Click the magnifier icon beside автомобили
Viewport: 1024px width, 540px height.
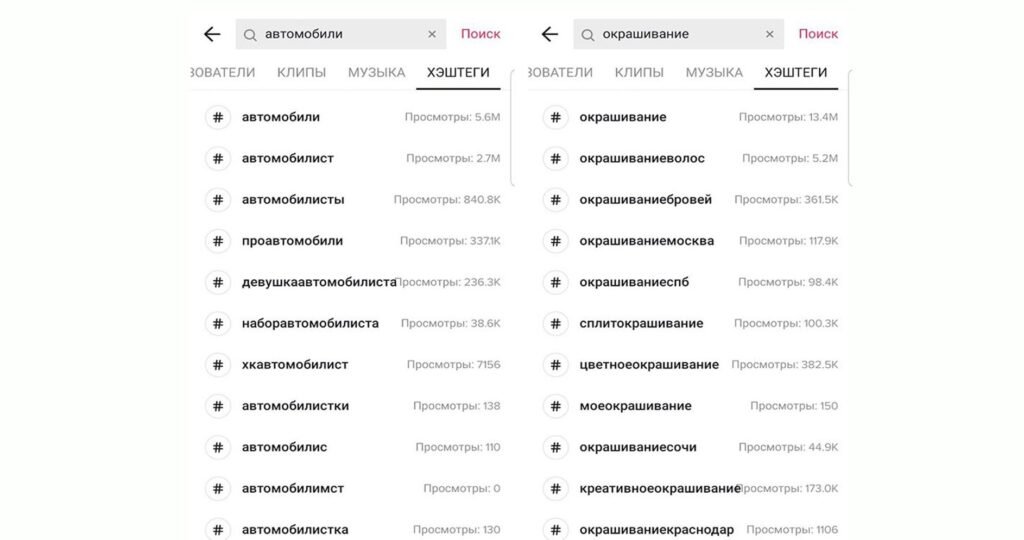(249, 35)
